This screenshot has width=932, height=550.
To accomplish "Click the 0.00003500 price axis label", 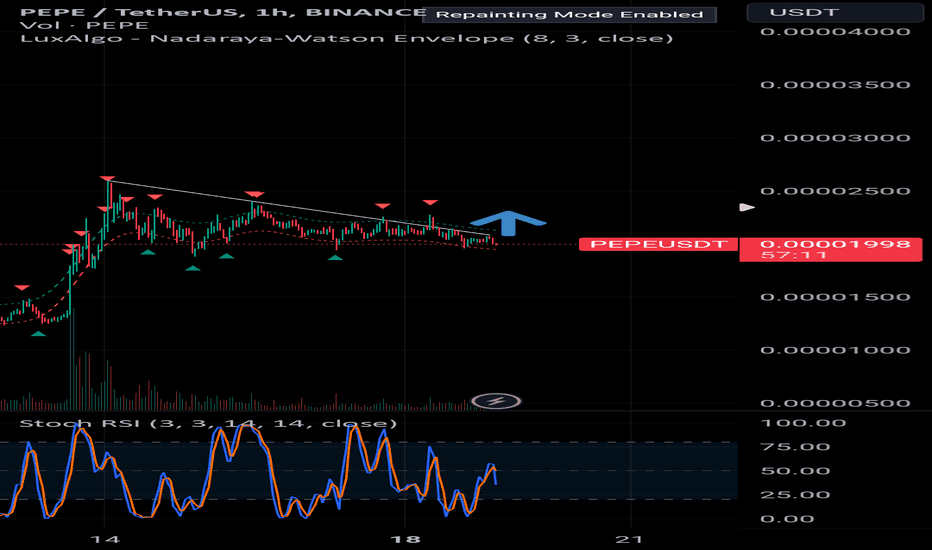I will pos(835,84).
